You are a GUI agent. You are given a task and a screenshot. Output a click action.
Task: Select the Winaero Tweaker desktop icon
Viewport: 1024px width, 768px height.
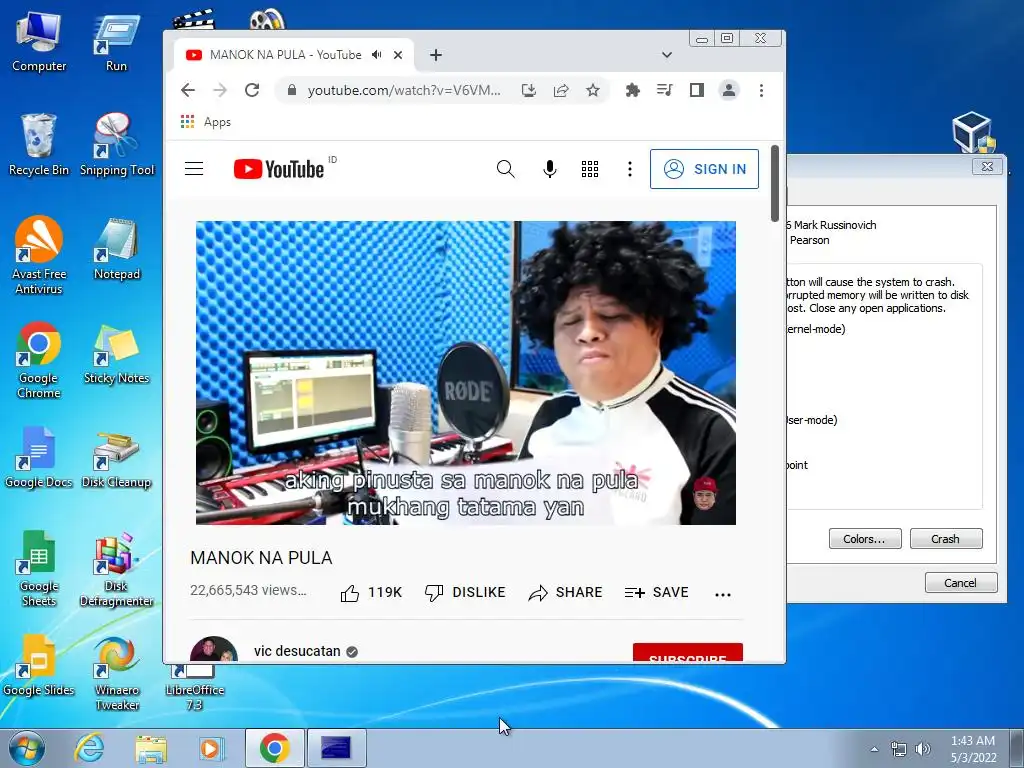117,674
